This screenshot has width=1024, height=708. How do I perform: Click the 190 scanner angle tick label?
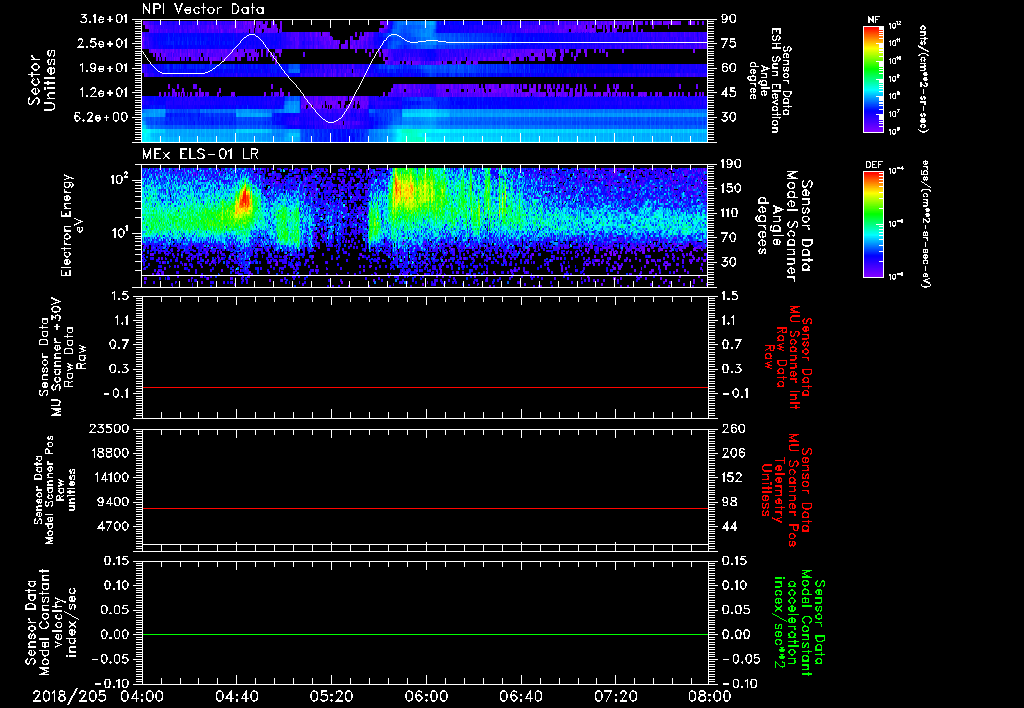tap(732, 164)
